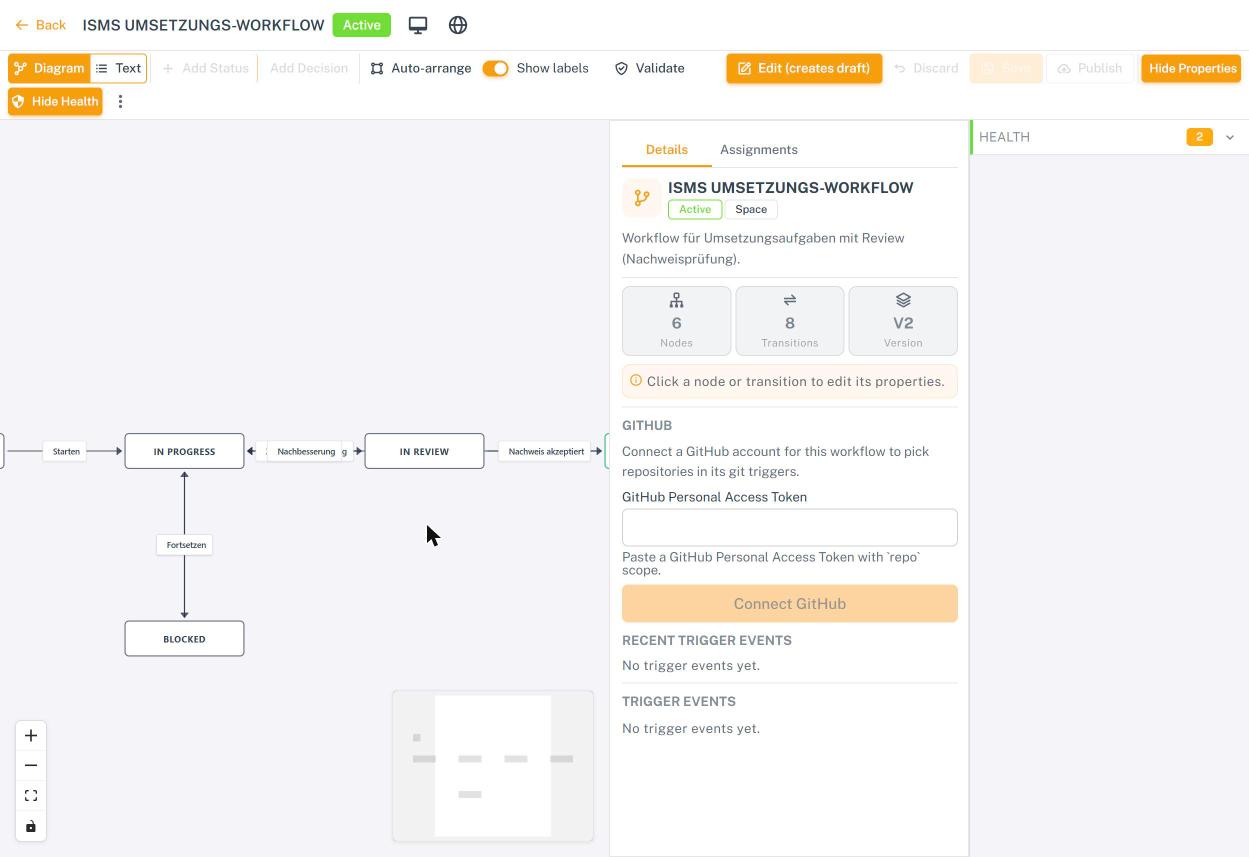Select the IN PROGRESS node
The width and height of the screenshot is (1249, 857).
pyautogui.click(x=184, y=451)
